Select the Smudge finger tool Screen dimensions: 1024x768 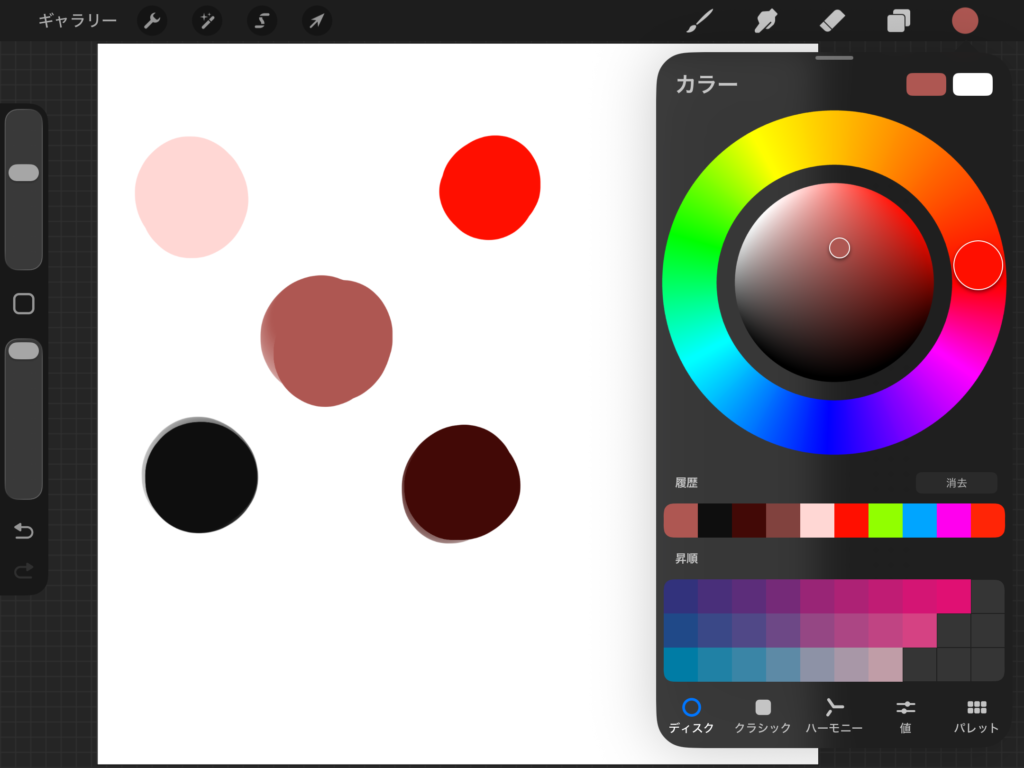766,21
